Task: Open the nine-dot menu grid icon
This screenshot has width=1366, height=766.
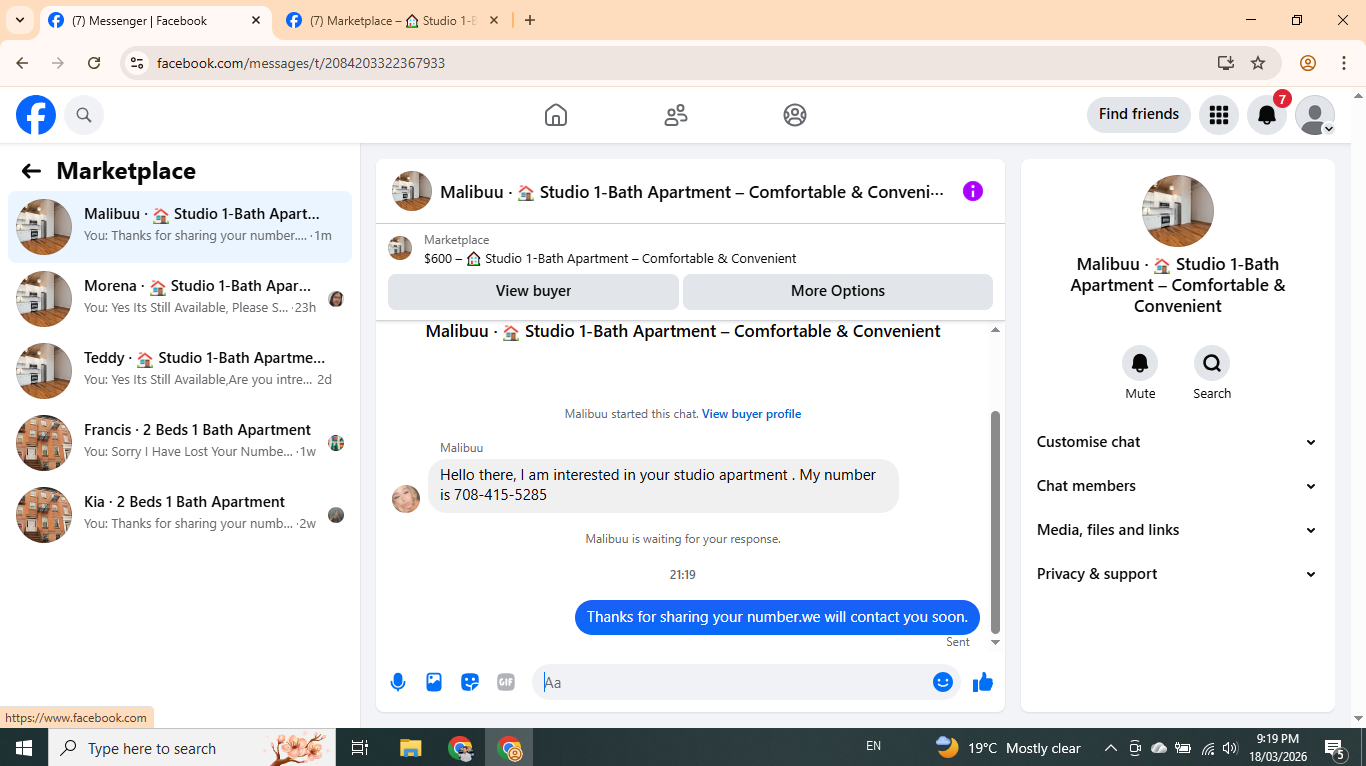Action: 1218,115
